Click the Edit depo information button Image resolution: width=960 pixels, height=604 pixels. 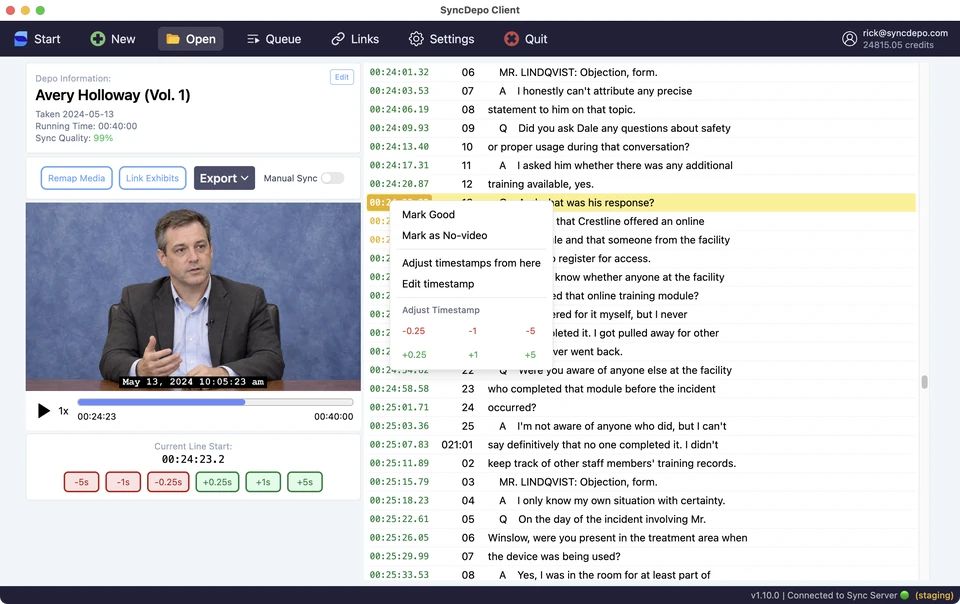tap(342, 77)
